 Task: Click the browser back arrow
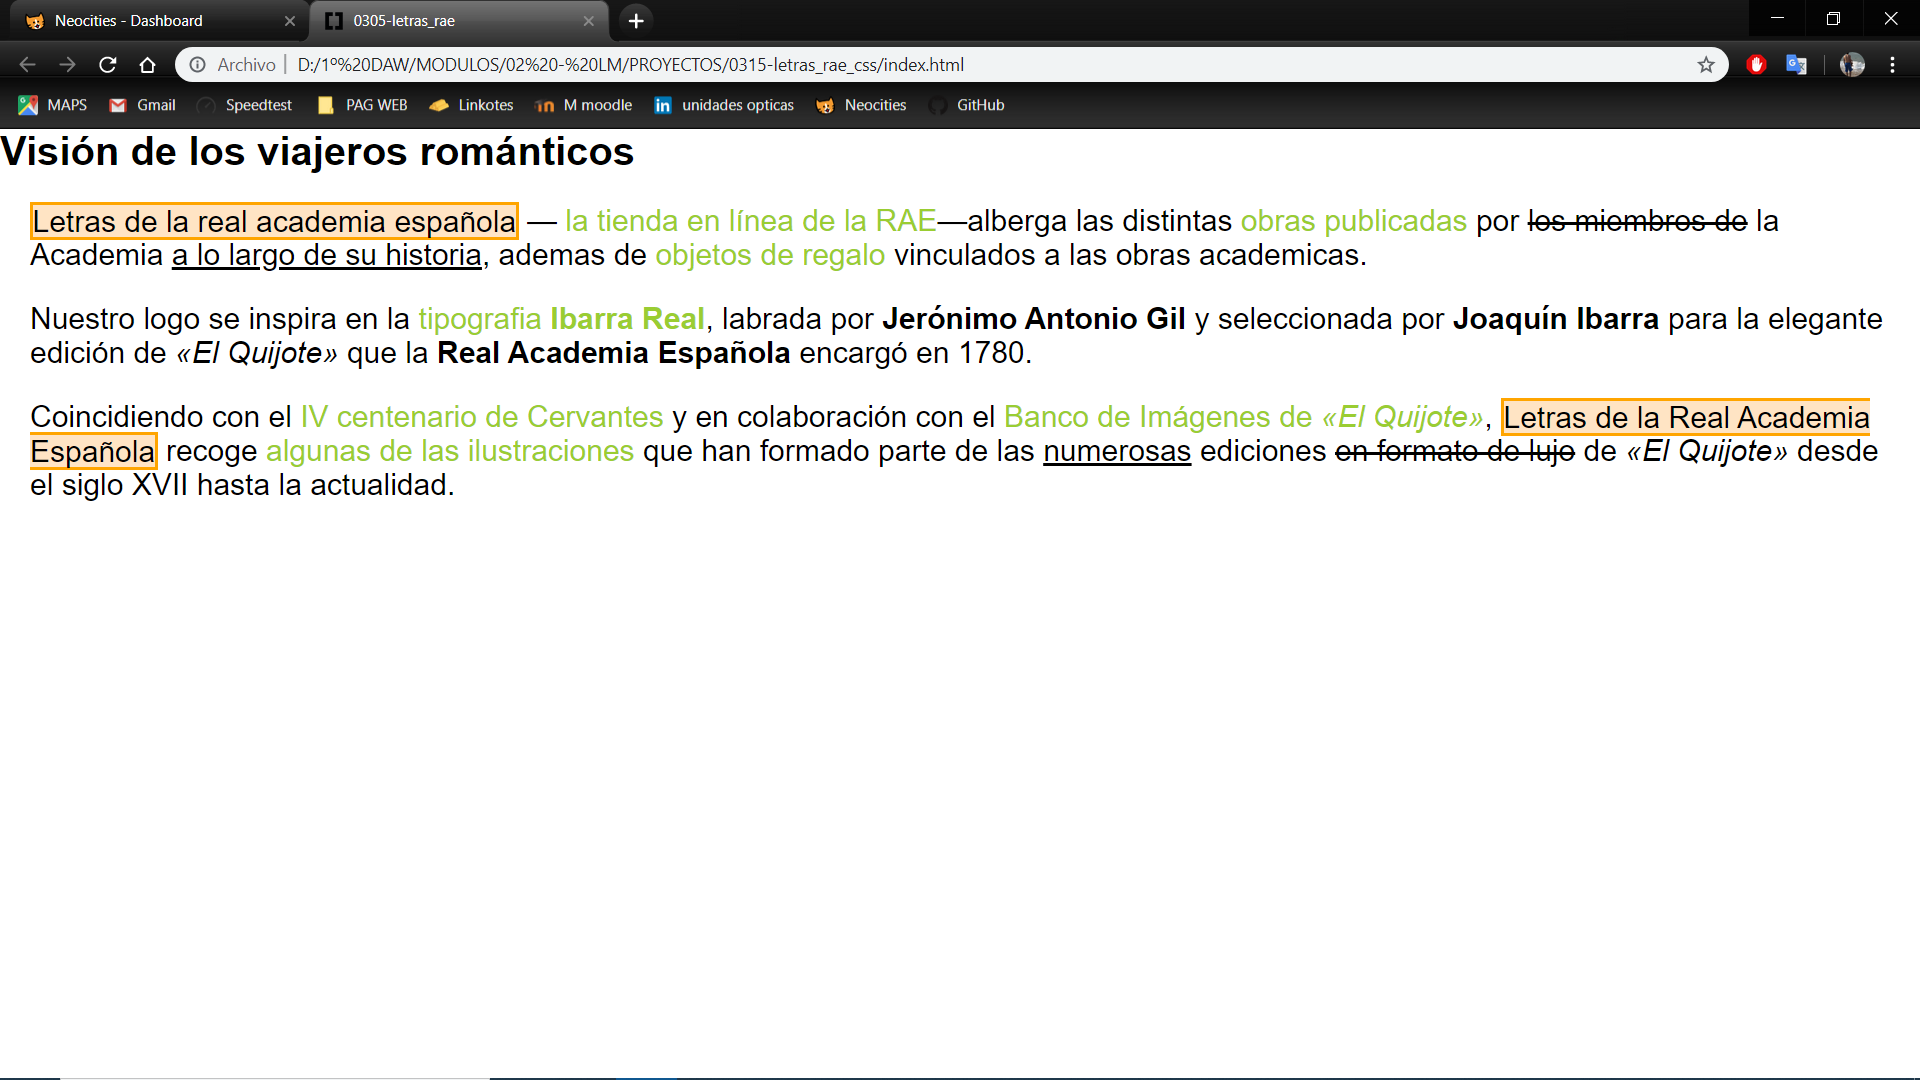[27, 65]
